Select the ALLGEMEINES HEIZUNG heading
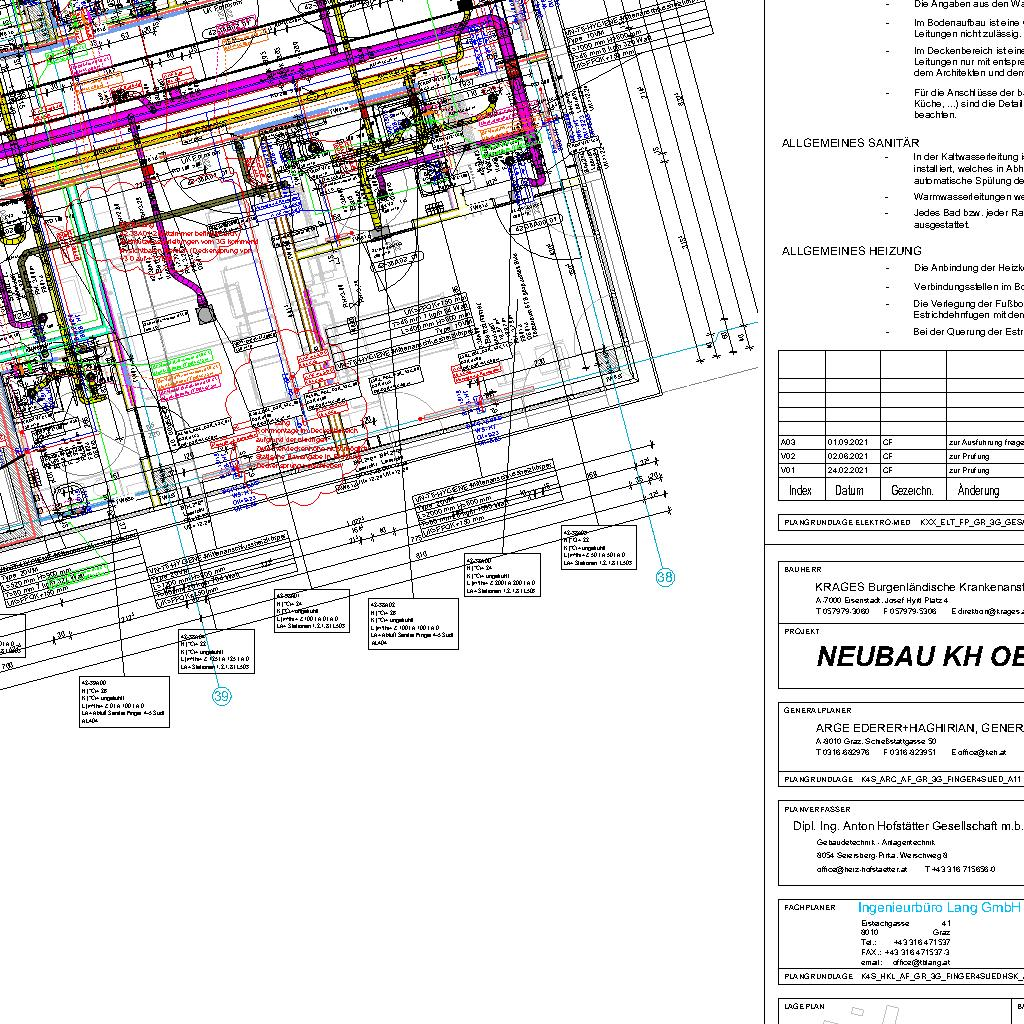Image resolution: width=1024 pixels, height=1024 pixels. [851, 251]
